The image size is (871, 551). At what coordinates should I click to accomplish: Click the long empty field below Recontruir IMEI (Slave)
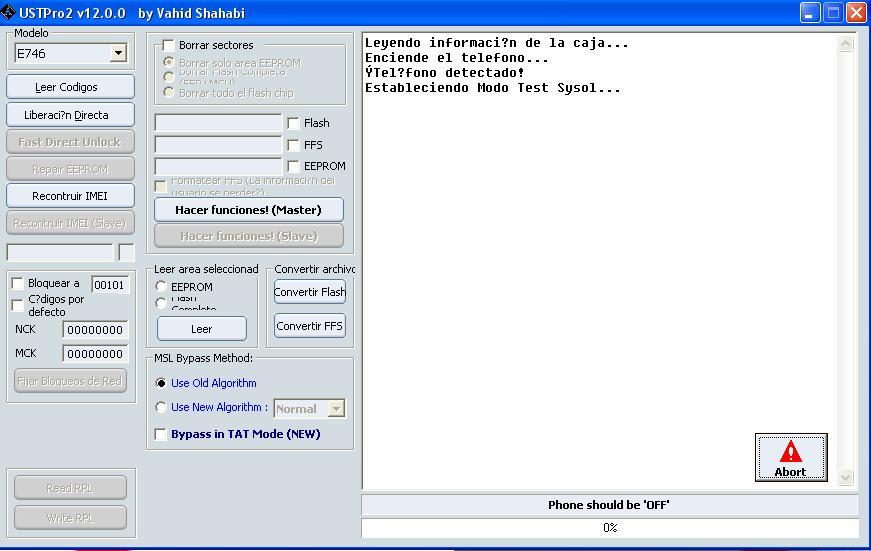pos(60,253)
